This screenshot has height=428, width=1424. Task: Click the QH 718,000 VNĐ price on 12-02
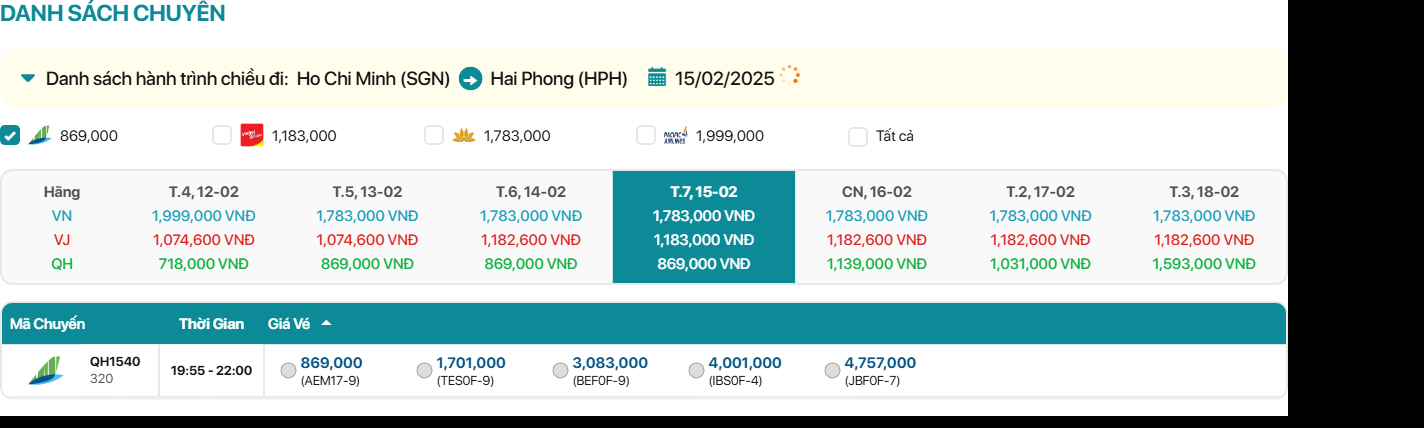coord(203,264)
